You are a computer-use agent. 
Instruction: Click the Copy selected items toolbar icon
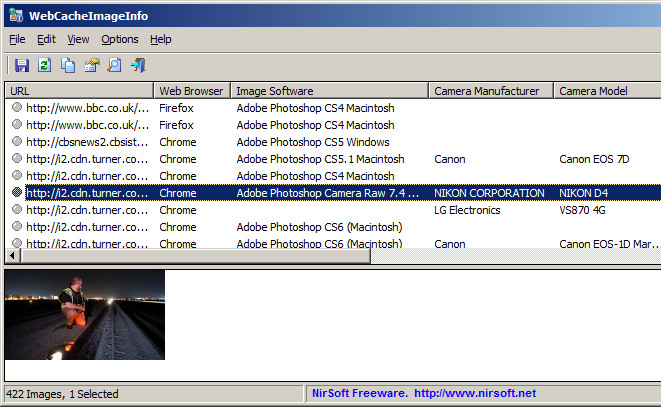(68, 65)
